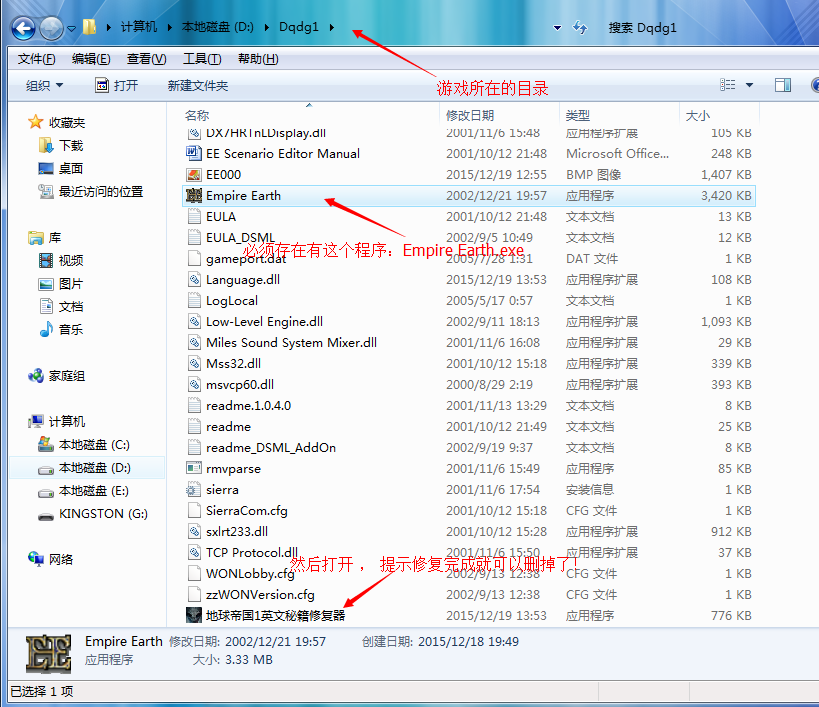
Task: Open the 帮助(H) menu
Action: point(258,59)
